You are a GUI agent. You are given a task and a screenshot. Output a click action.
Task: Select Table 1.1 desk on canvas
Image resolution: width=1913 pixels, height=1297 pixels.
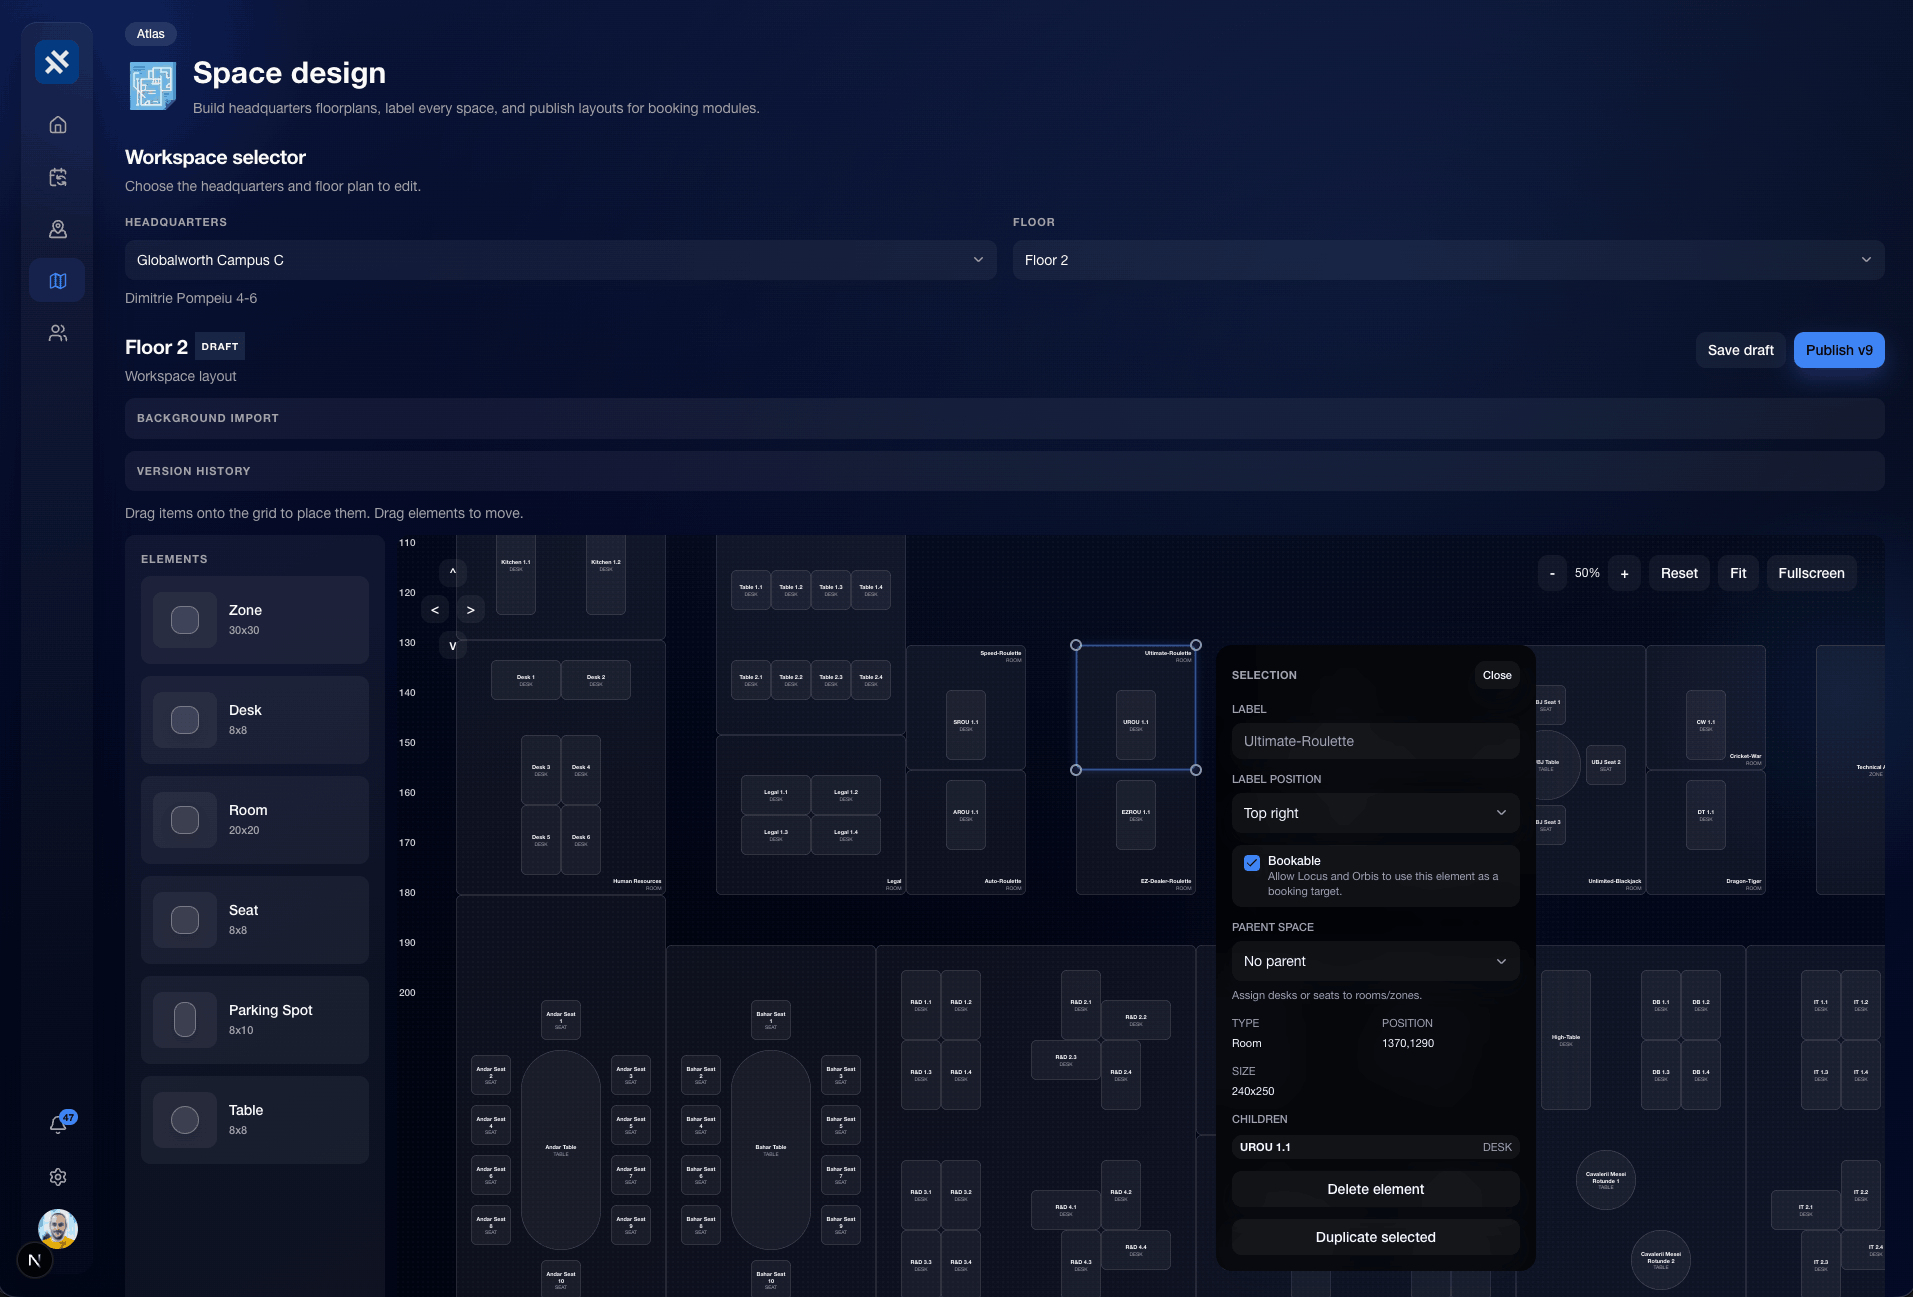click(x=751, y=590)
